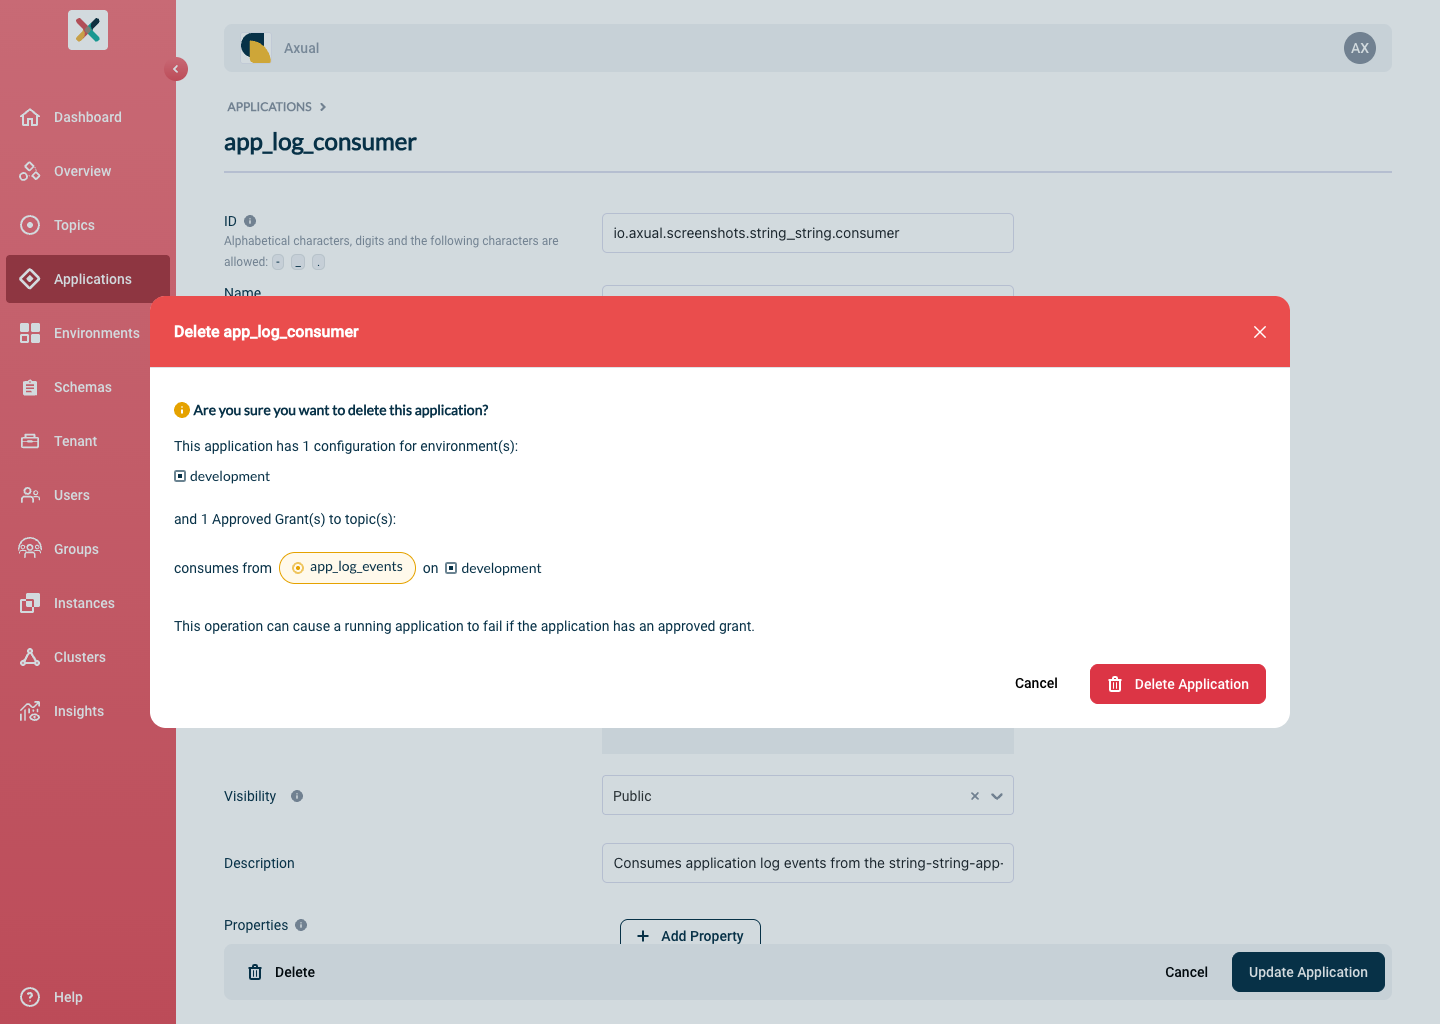
Task: Click the Clusters icon in sidebar
Action: [x=30, y=657]
